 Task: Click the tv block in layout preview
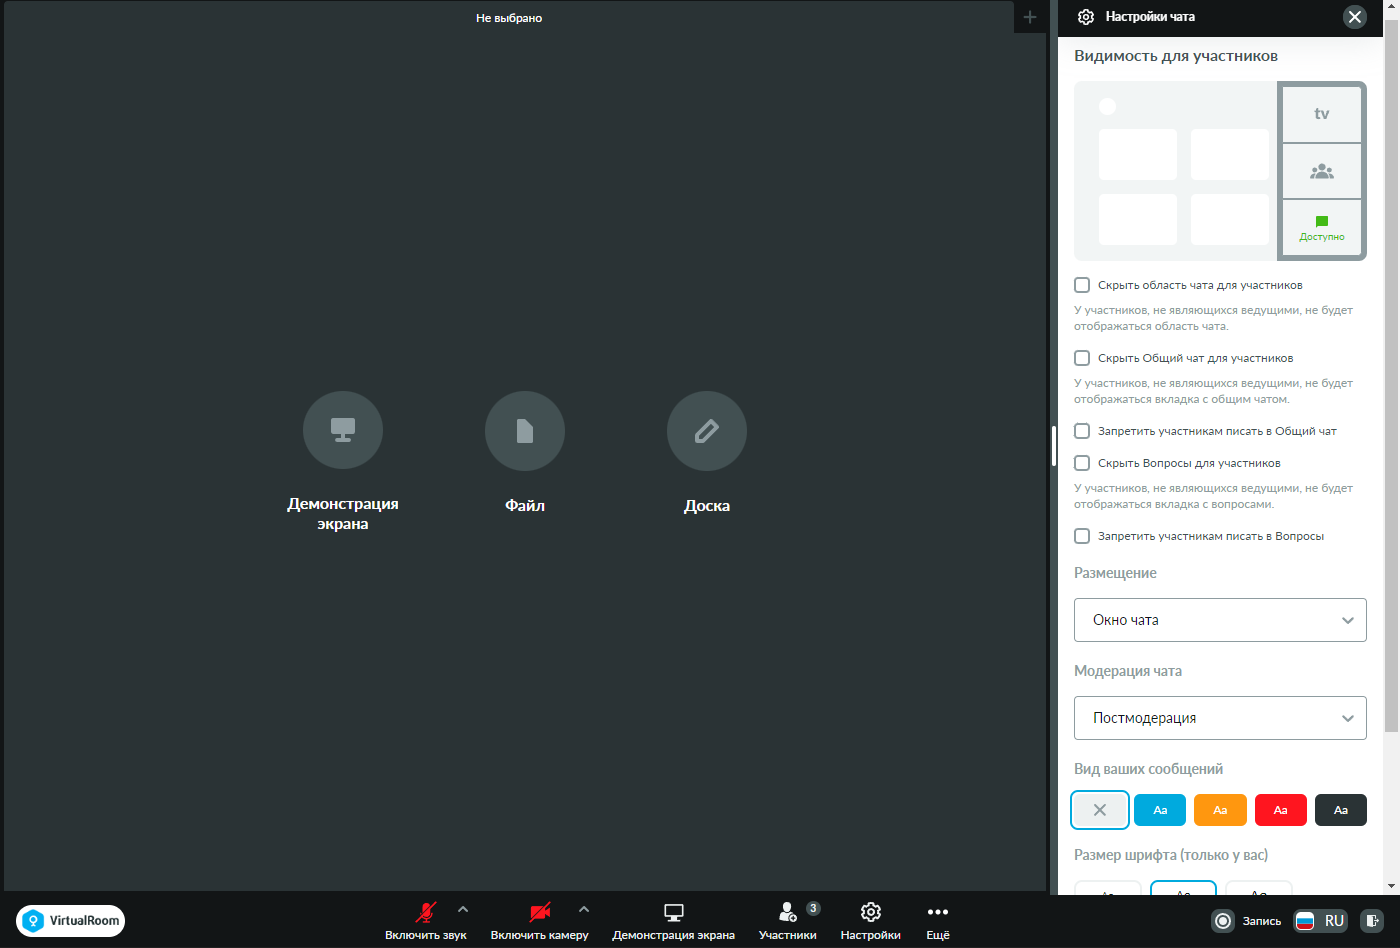[1322, 114]
